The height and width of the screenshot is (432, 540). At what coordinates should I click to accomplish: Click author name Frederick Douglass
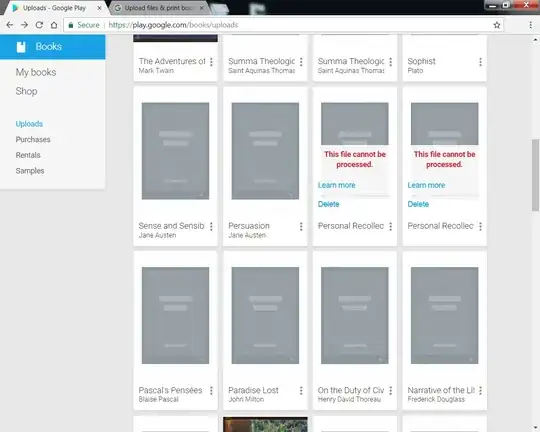click(x=436, y=399)
